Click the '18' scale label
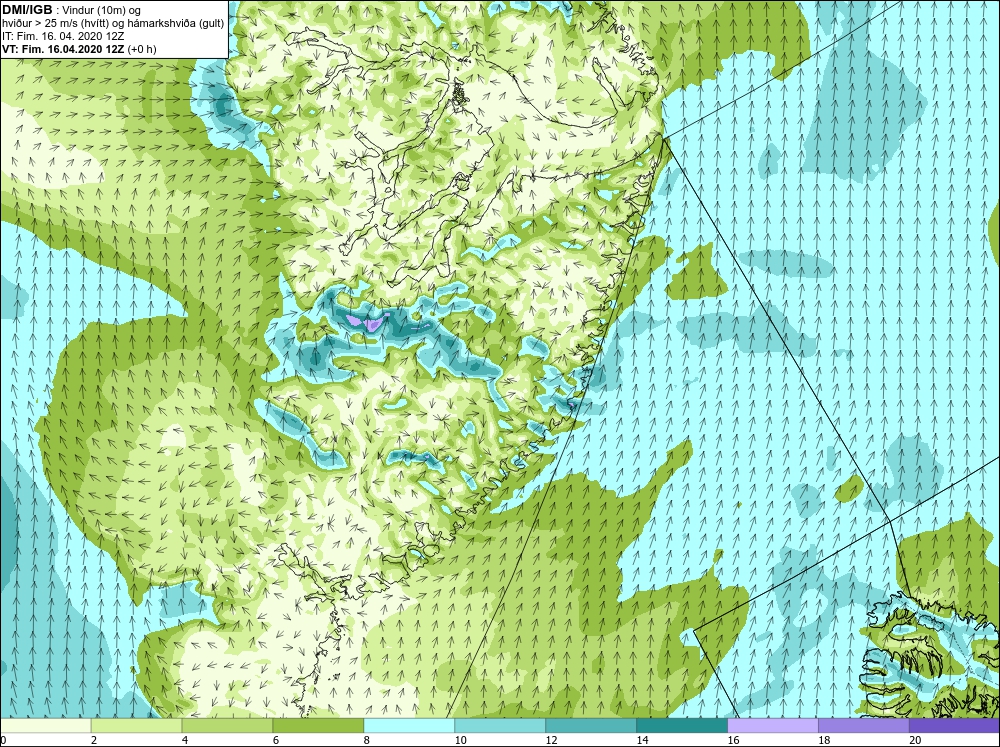Image resolution: width=1000 pixels, height=747 pixels. coord(824,740)
